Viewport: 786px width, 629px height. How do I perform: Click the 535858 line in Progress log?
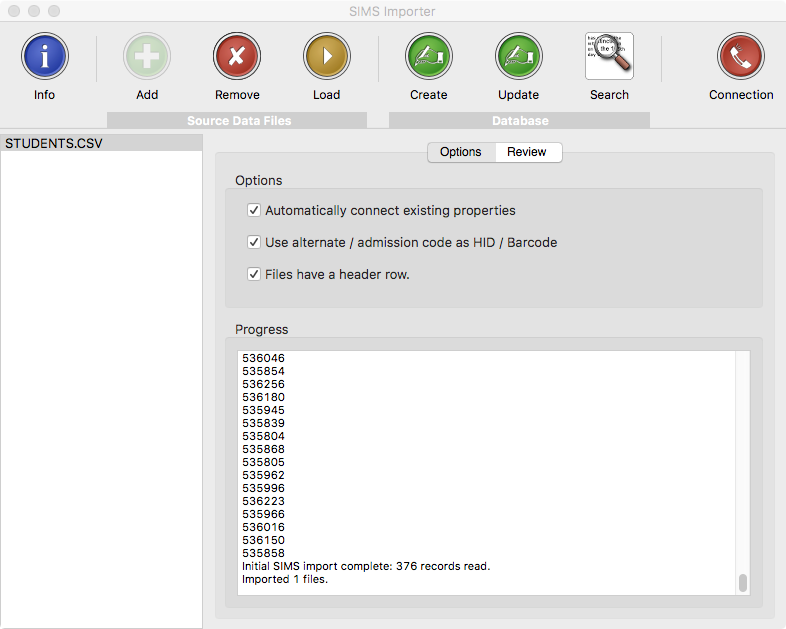tap(263, 553)
